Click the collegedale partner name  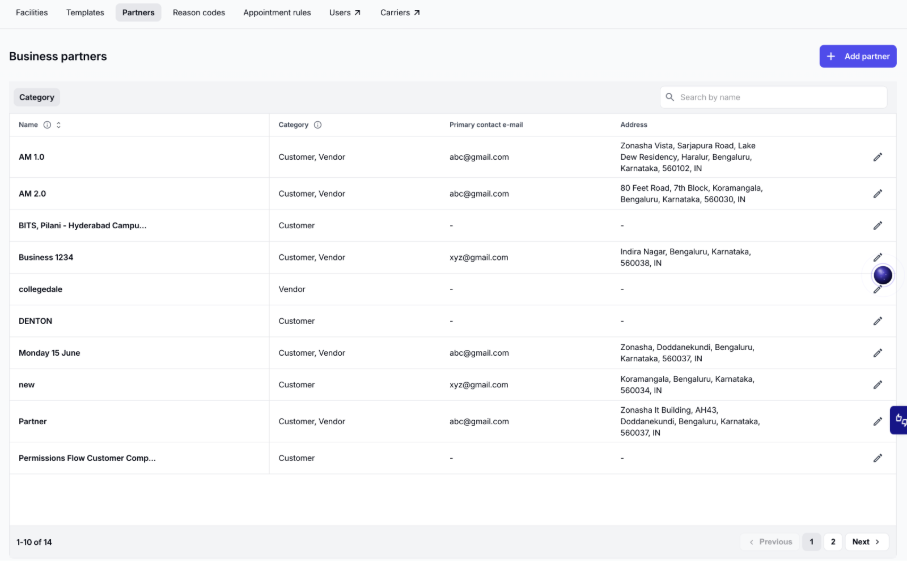[40, 289]
